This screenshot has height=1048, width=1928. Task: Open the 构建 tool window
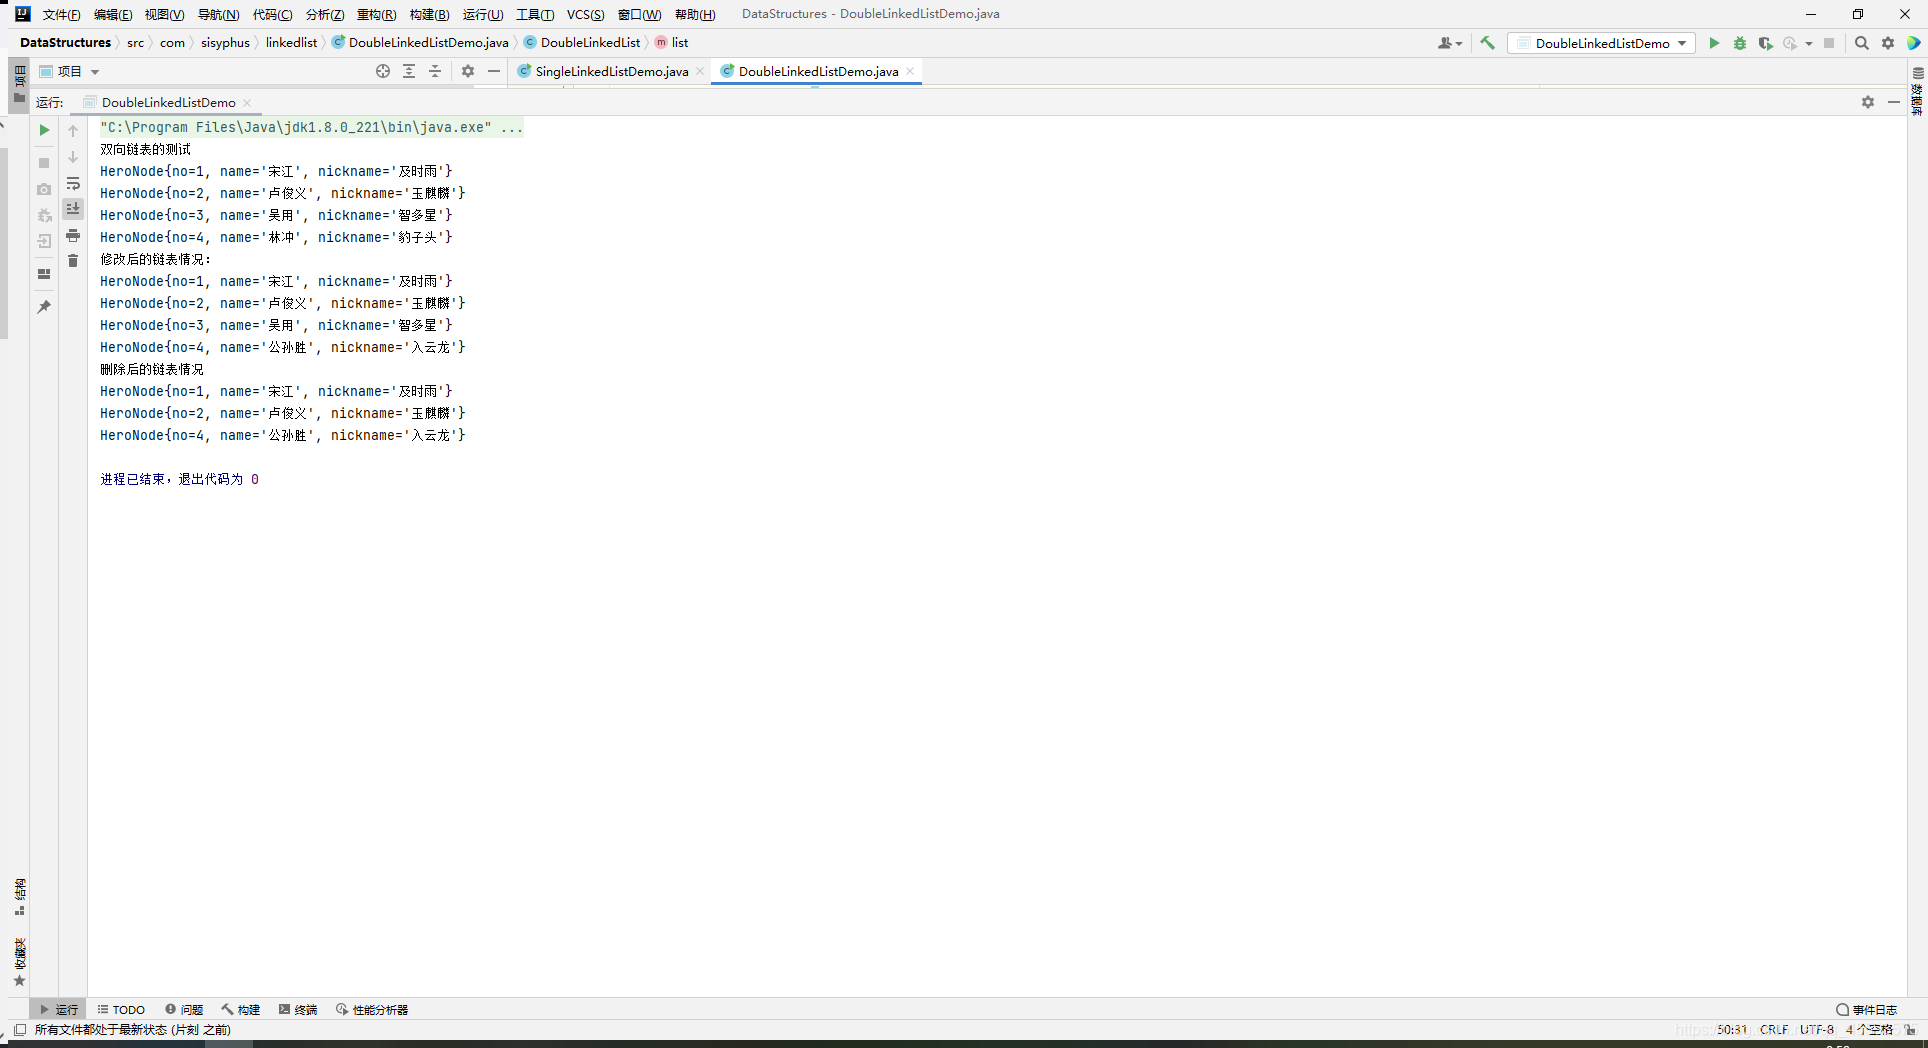(241, 1010)
